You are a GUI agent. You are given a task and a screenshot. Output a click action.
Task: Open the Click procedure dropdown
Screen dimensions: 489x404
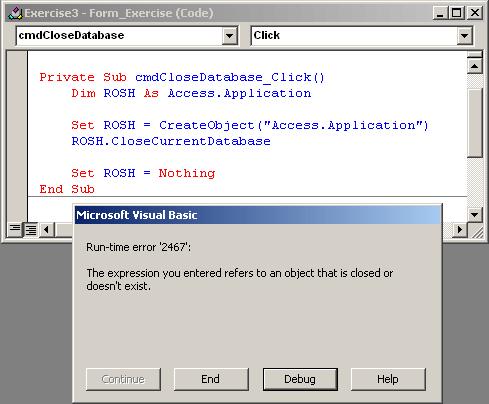point(465,35)
